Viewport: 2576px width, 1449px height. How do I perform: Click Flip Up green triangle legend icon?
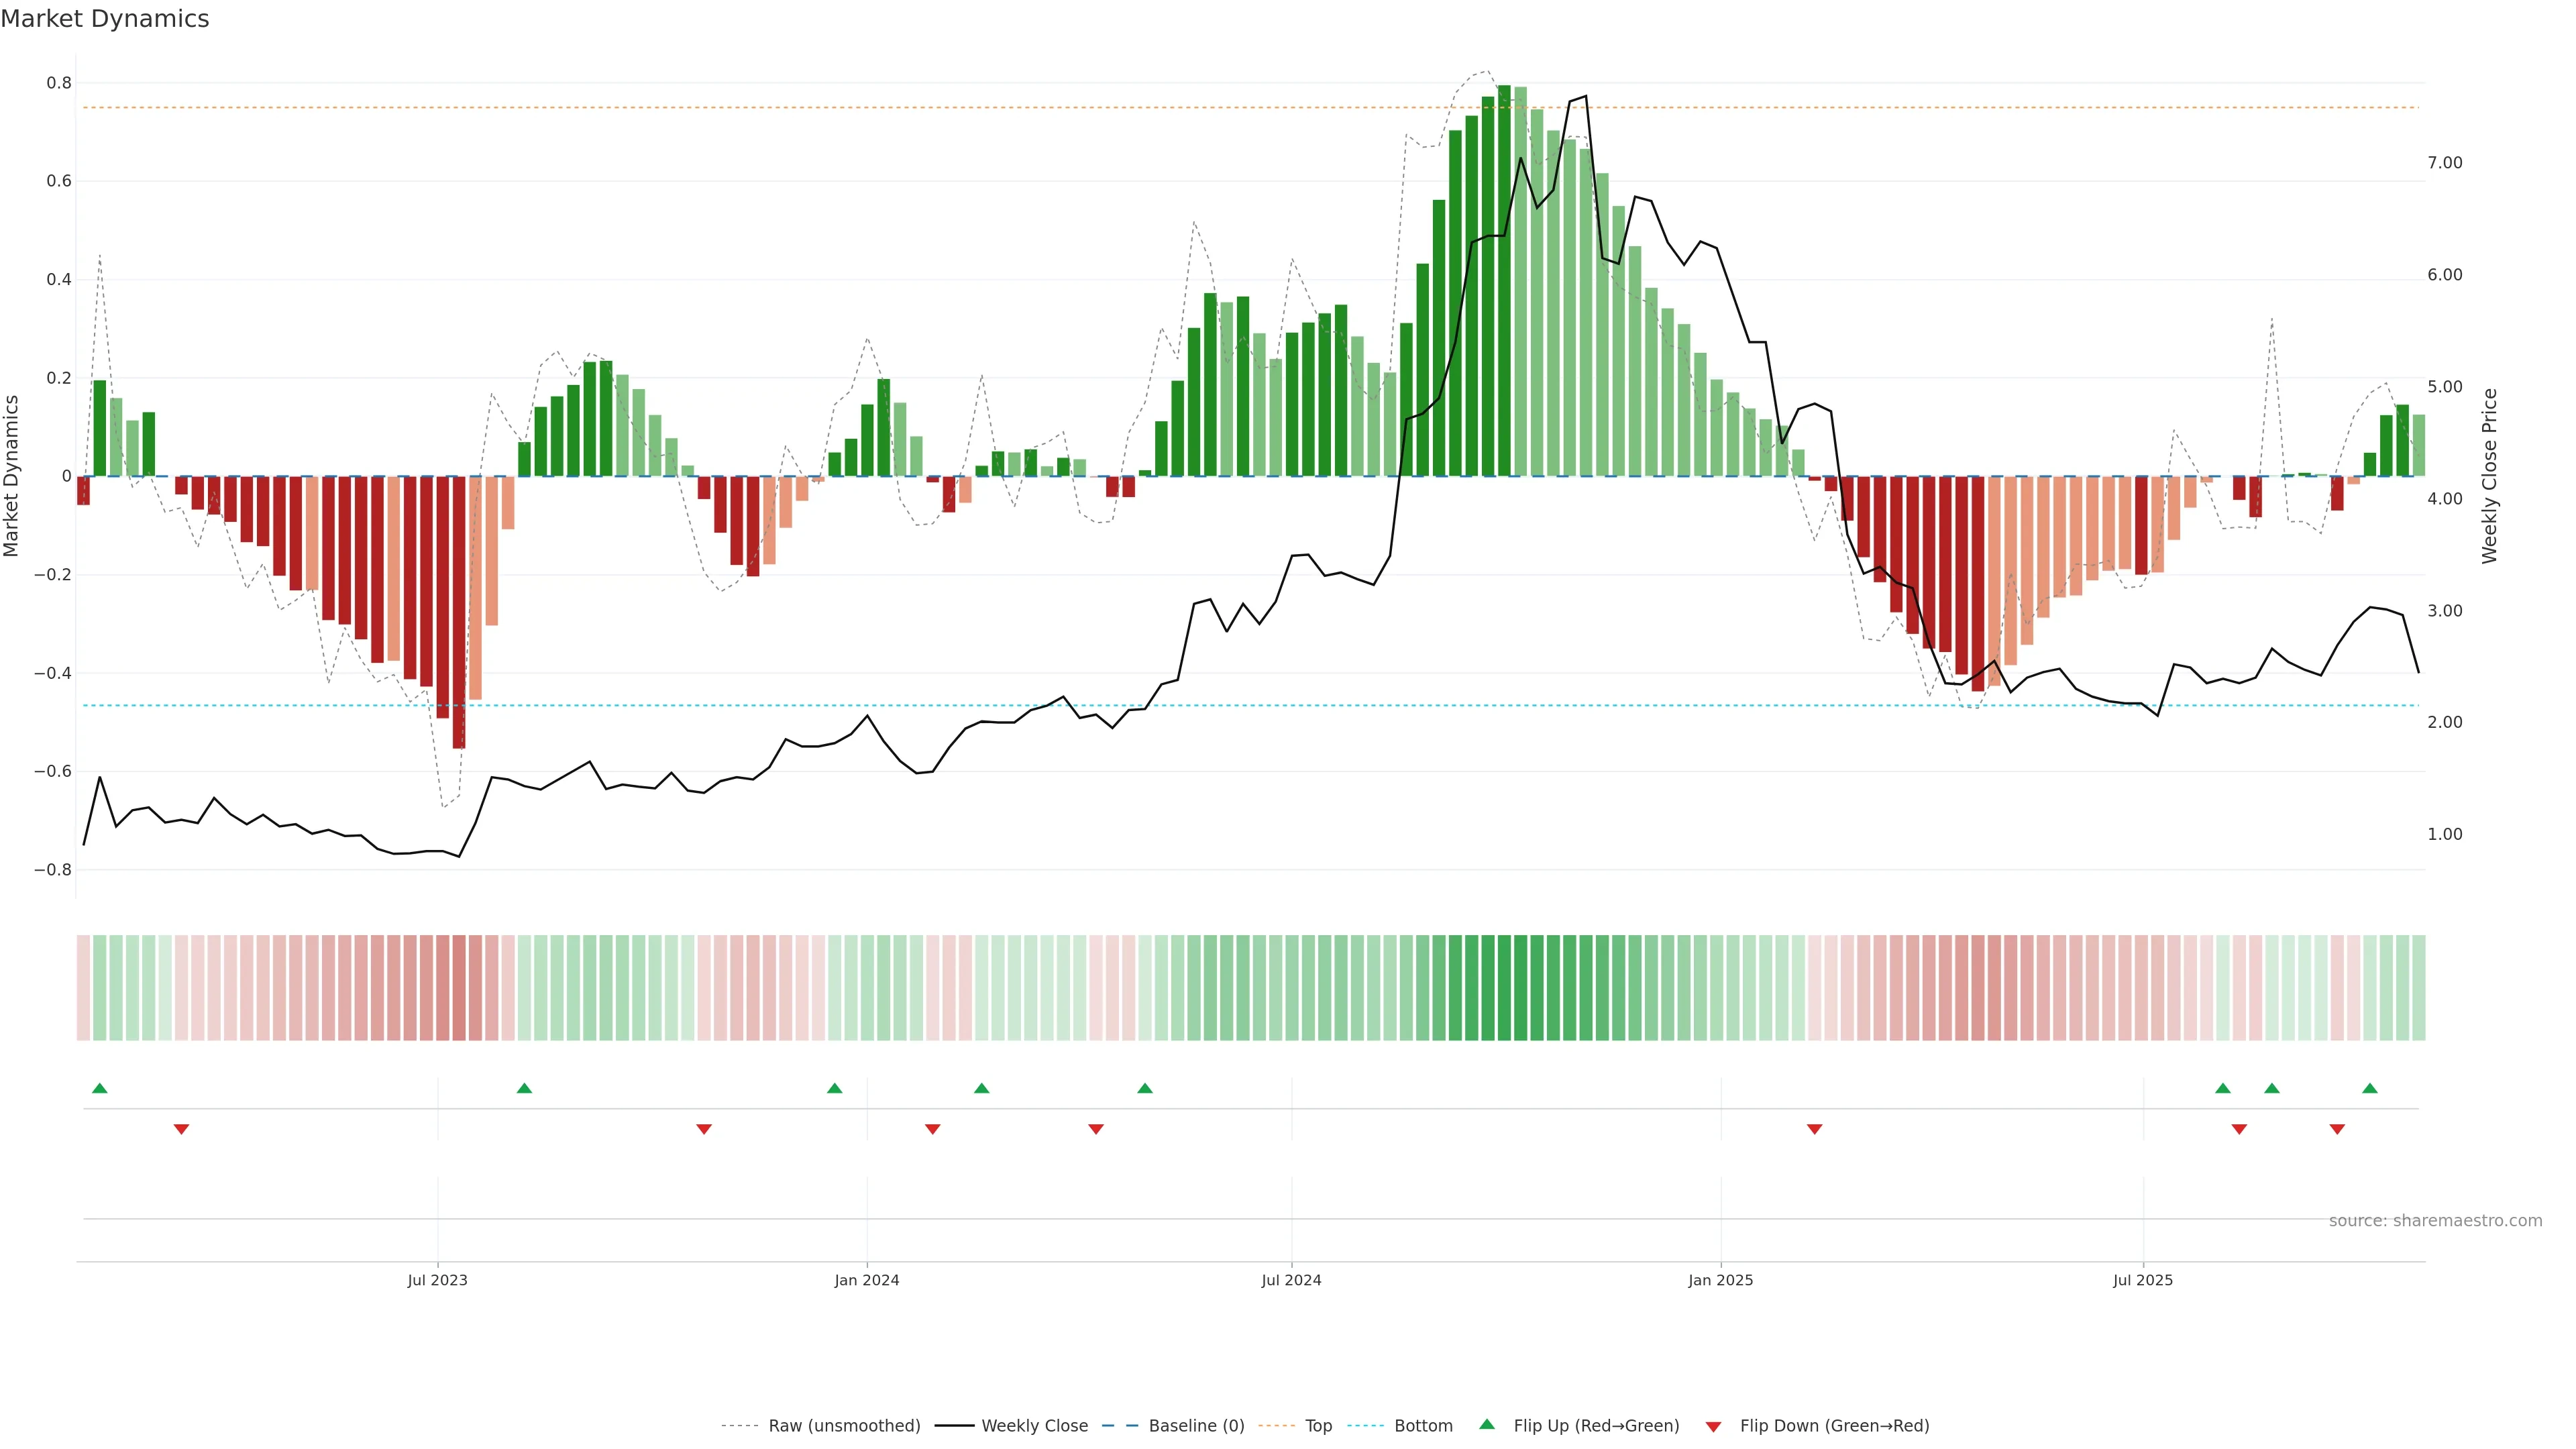click(1487, 1424)
